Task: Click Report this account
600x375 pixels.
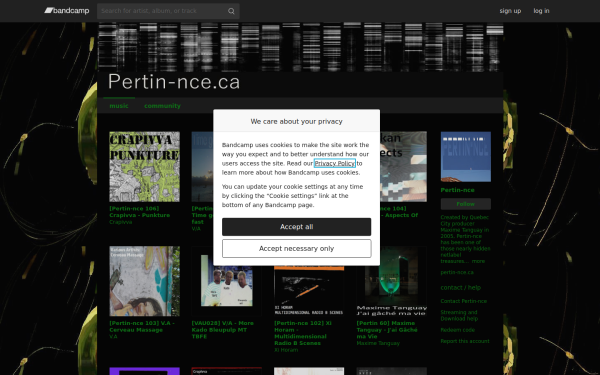Action: [x=465, y=341]
